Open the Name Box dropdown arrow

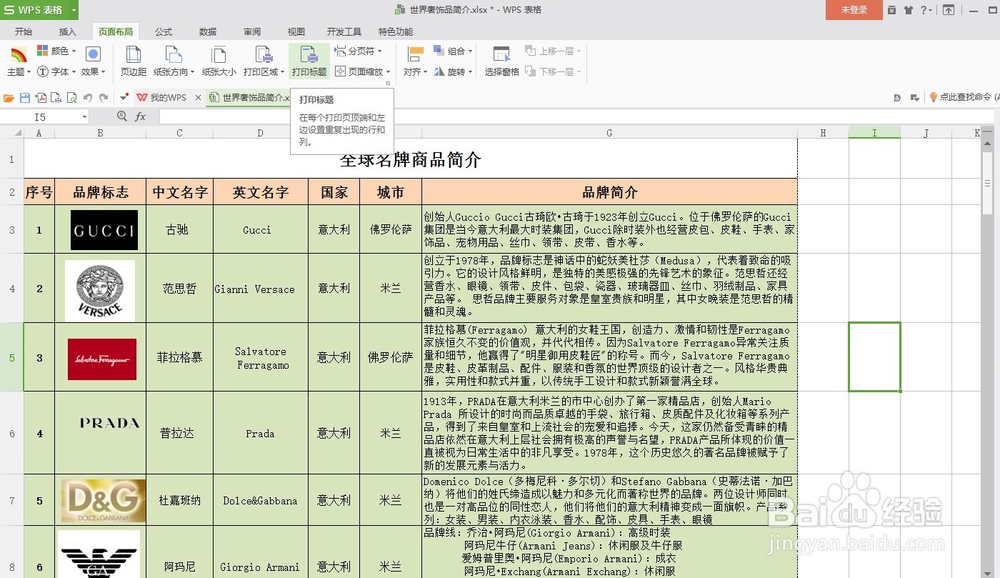pyautogui.click(x=84, y=117)
